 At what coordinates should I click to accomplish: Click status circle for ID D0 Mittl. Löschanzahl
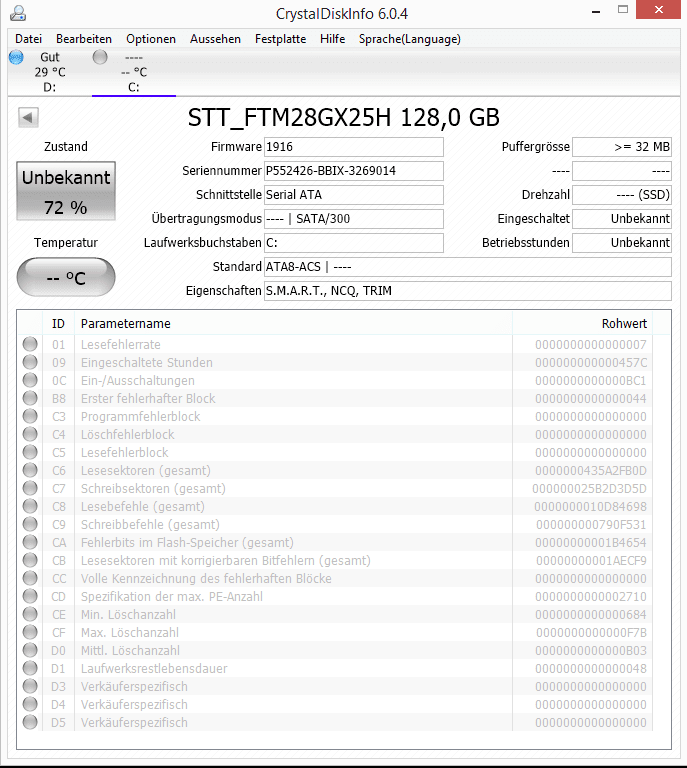tap(30, 650)
